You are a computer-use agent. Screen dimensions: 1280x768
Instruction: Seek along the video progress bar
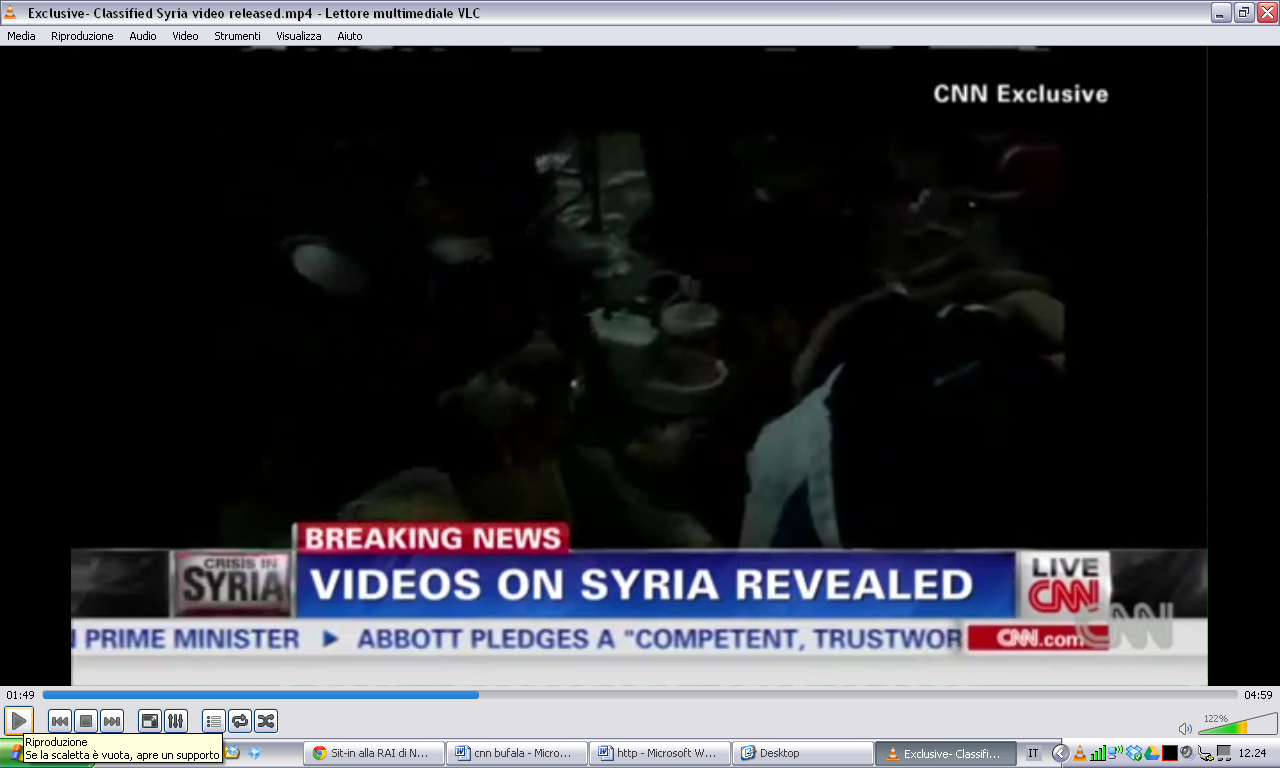(640, 695)
